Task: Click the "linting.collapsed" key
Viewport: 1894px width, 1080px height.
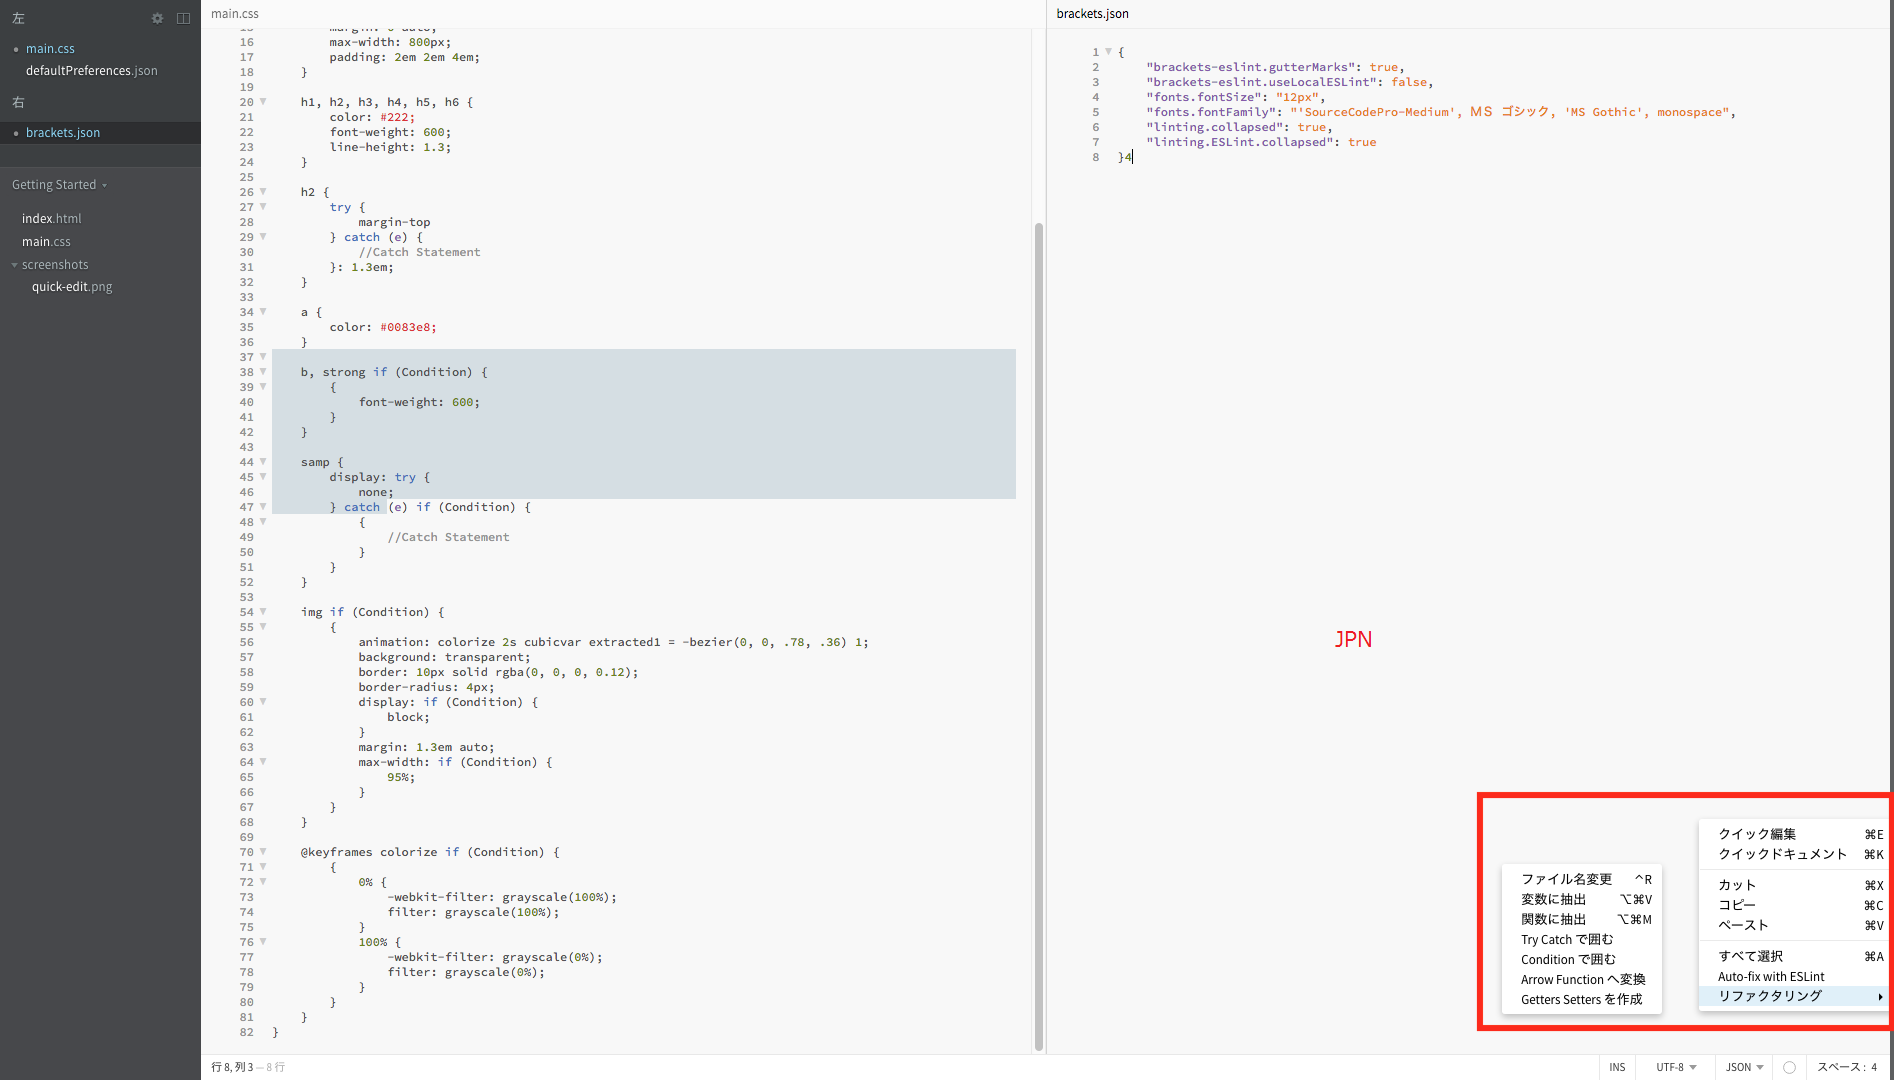Action: (x=1215, y=127)
